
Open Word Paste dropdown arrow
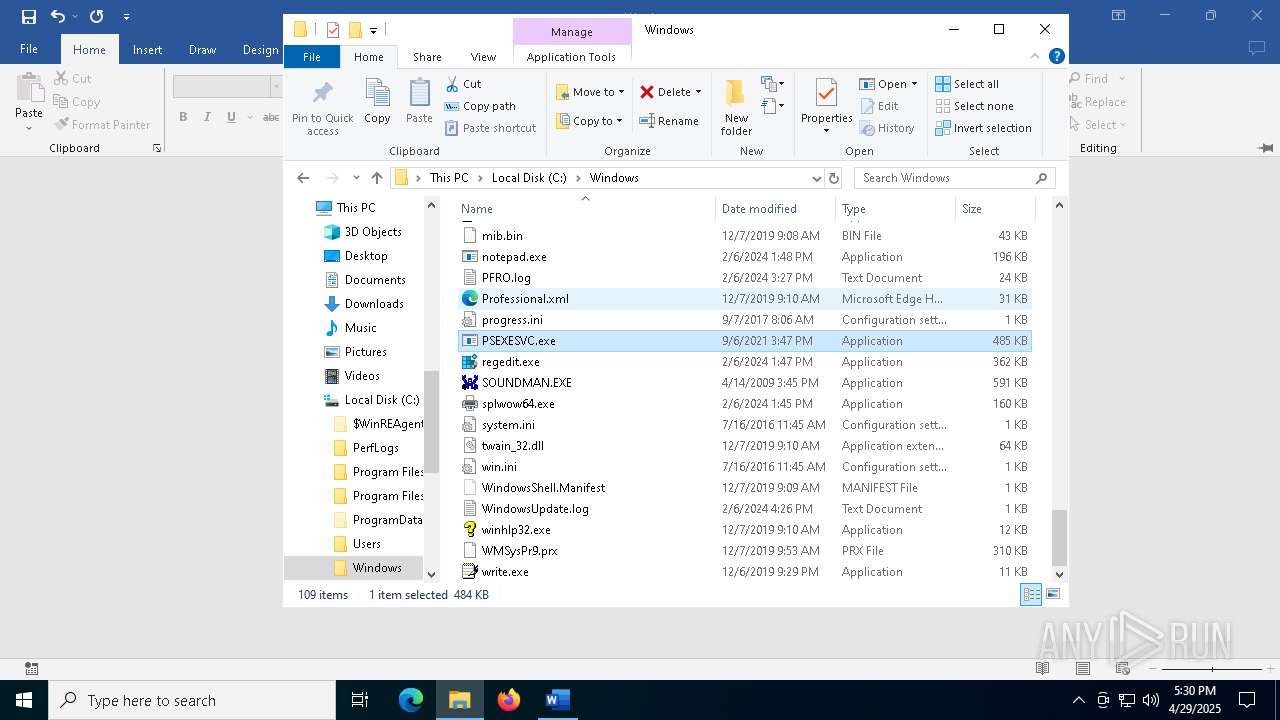coord(29,128)
